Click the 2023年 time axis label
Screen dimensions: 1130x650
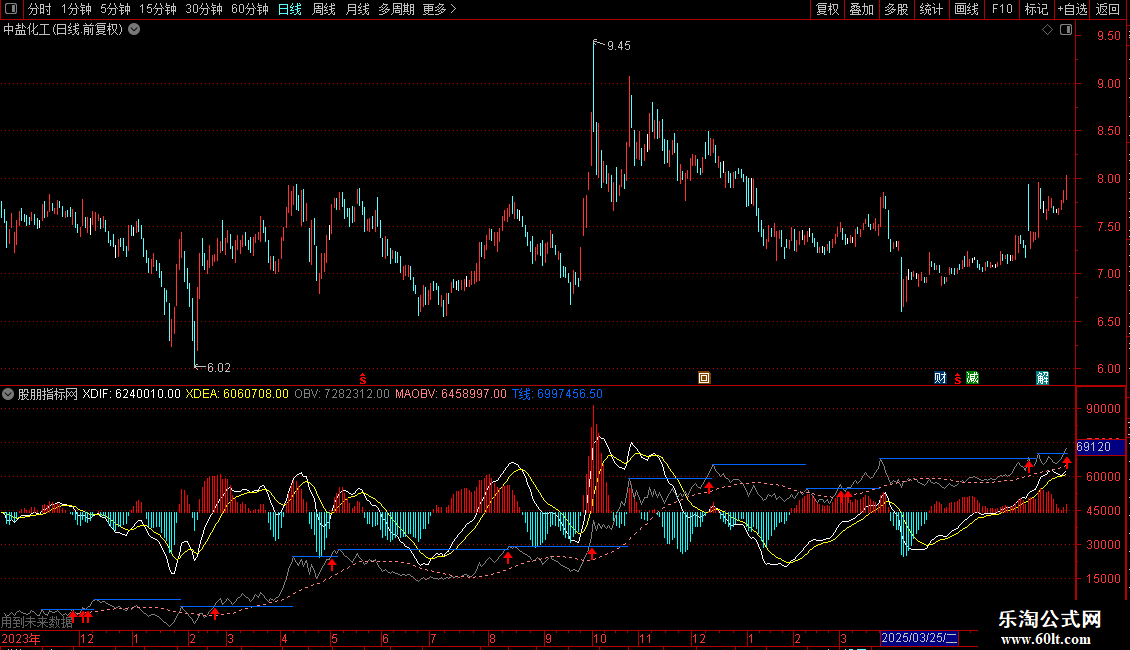[x=21, y=638]
